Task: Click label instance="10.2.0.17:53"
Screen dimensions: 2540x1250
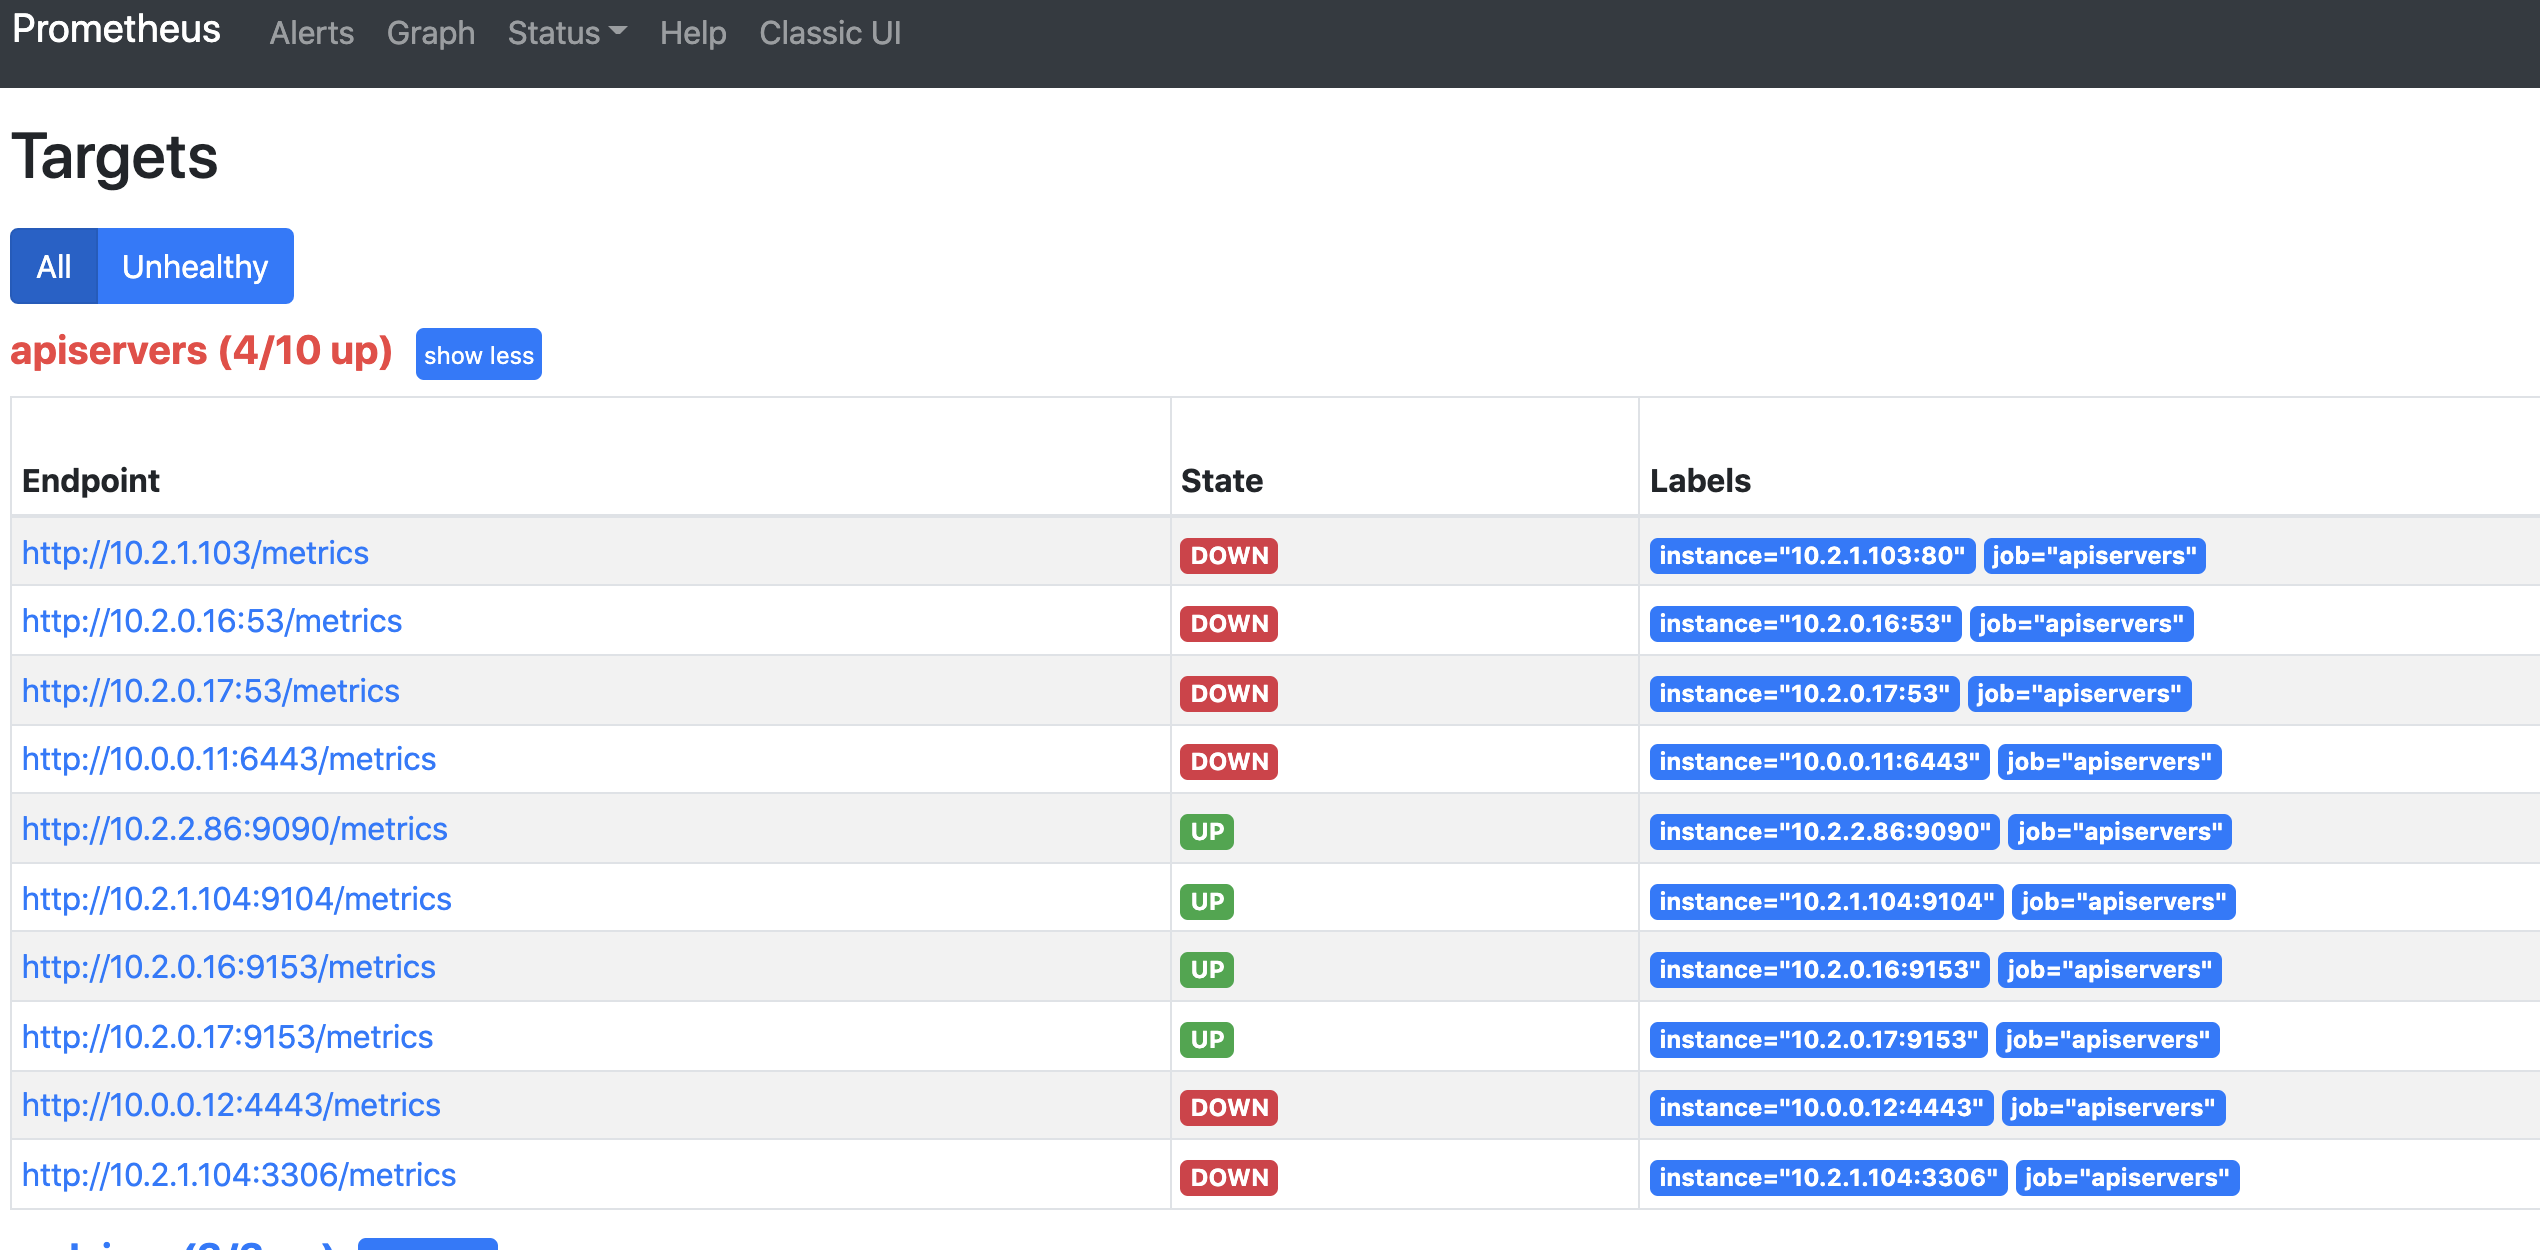Action: tap(1804, 694)
